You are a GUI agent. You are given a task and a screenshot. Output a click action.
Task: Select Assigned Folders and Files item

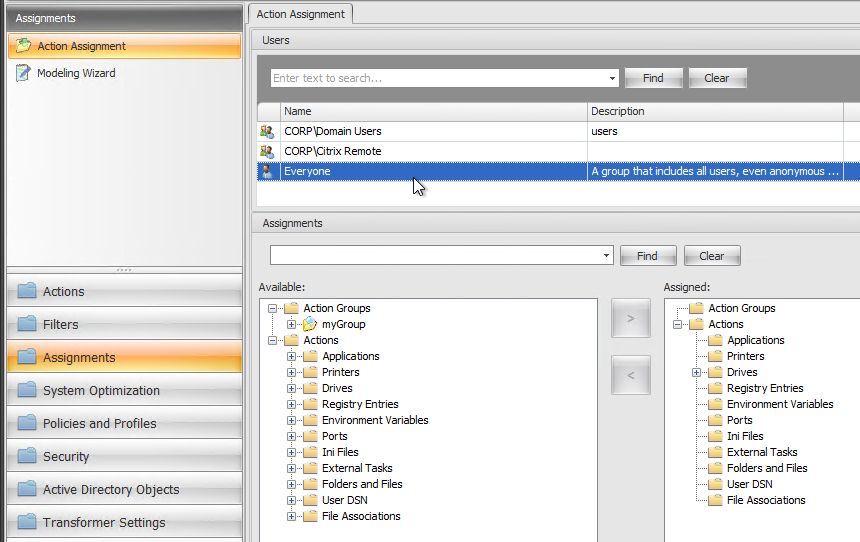coord(767,468)
